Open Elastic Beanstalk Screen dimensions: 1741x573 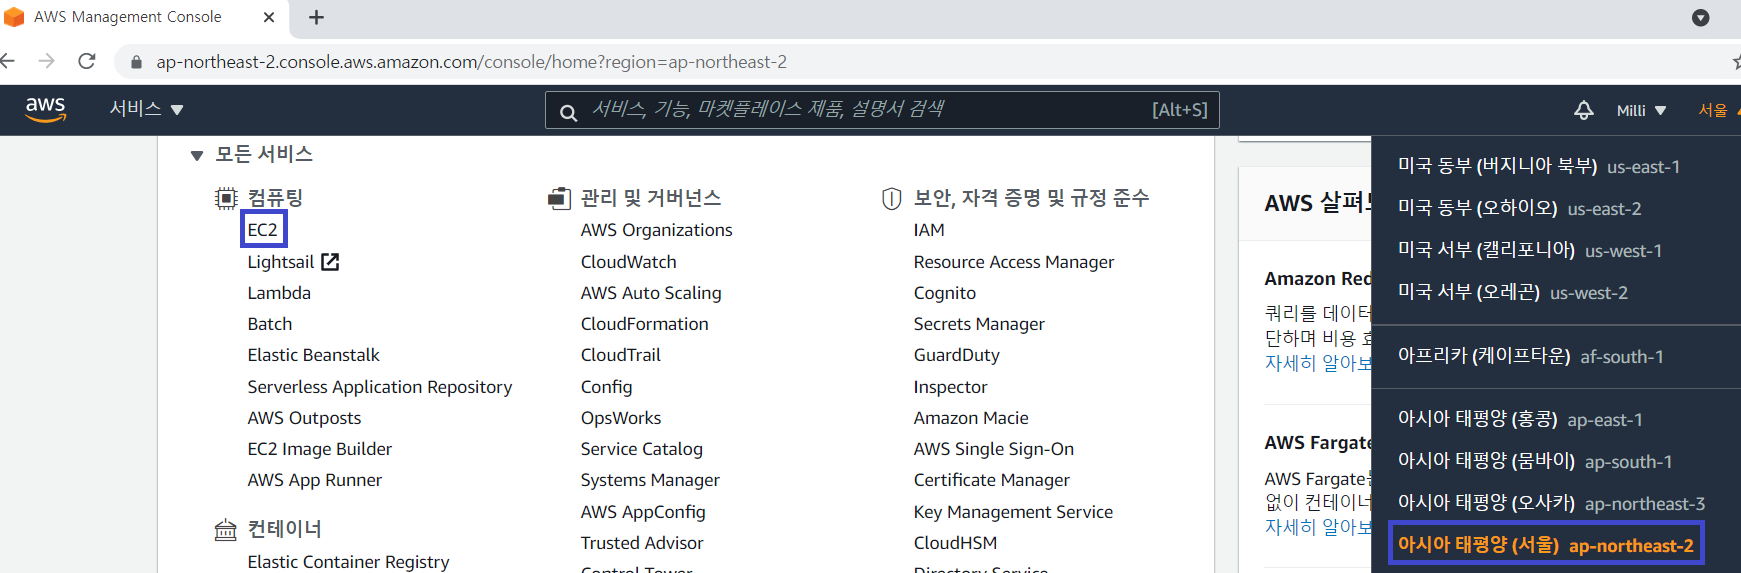click(x=314, y=355)
